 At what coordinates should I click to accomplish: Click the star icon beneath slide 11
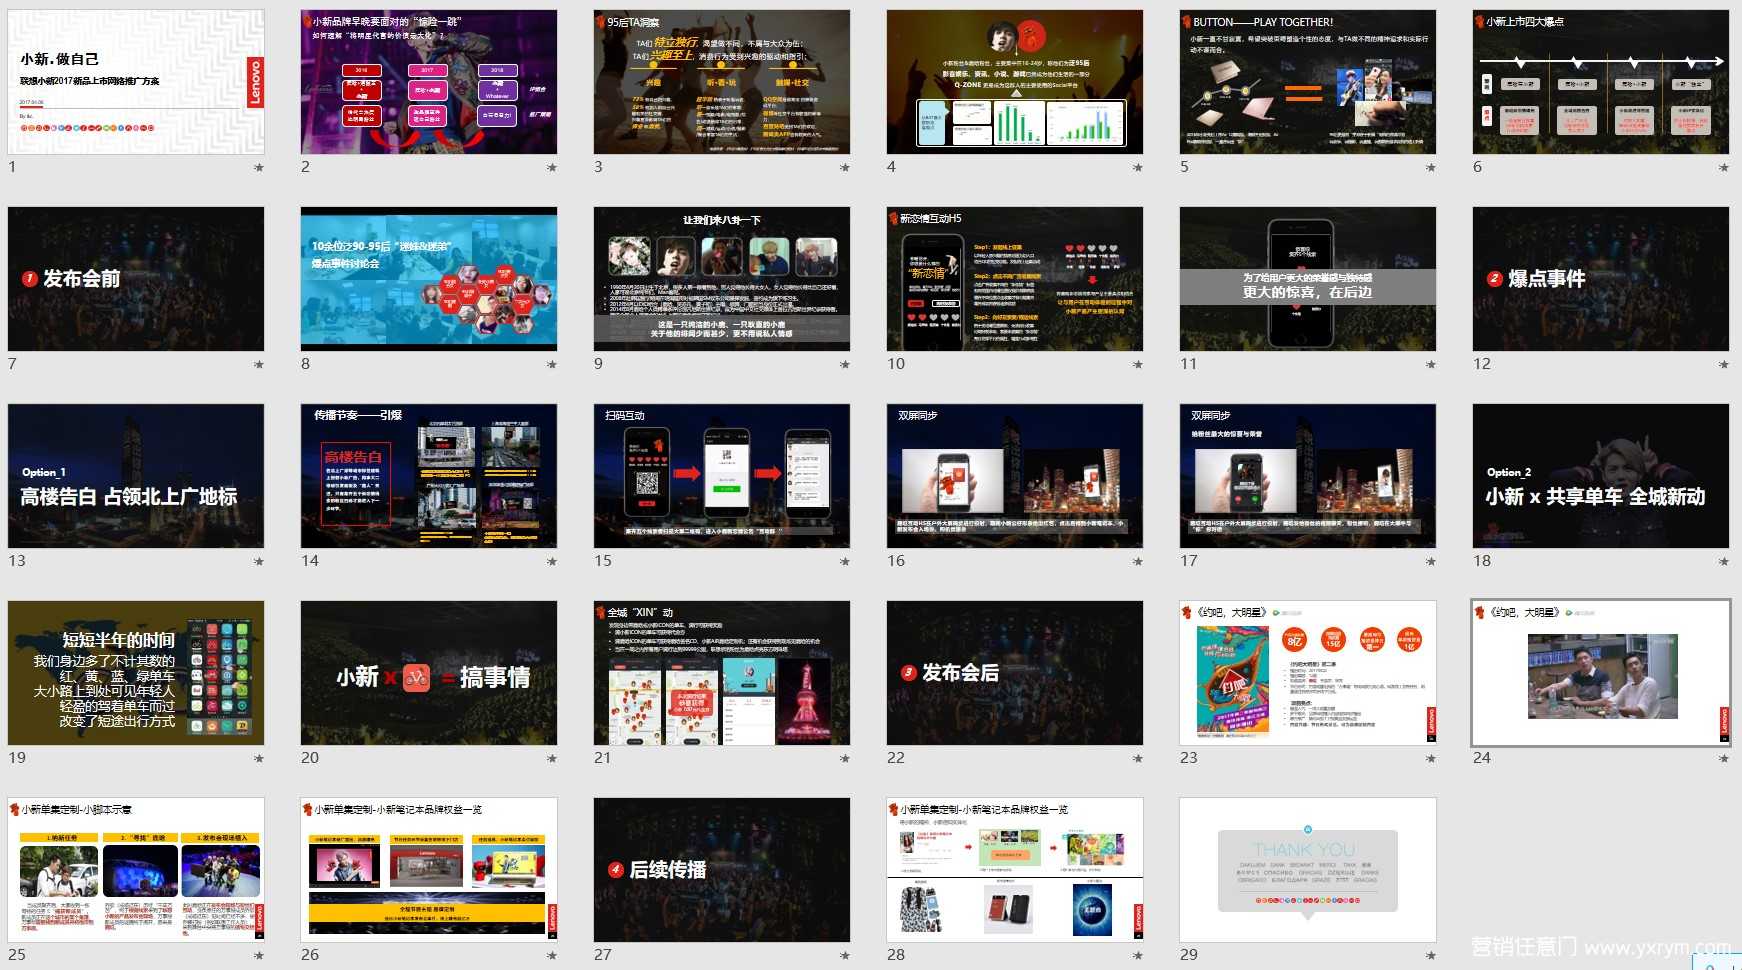tap(1431, 365)
